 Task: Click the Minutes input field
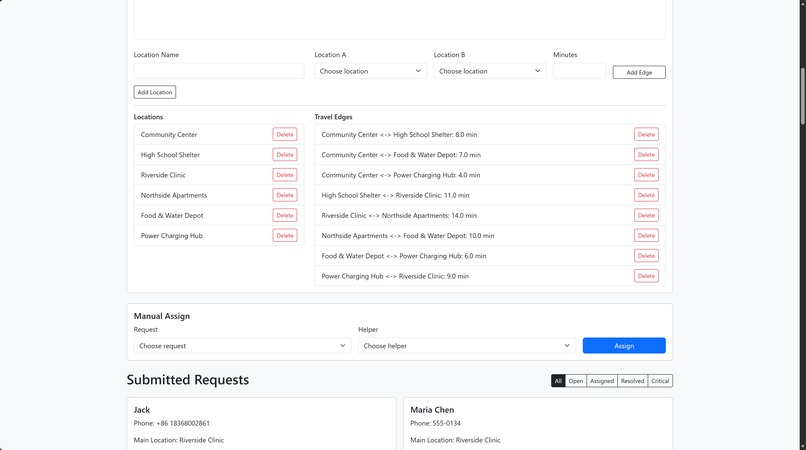coord(579,71)
